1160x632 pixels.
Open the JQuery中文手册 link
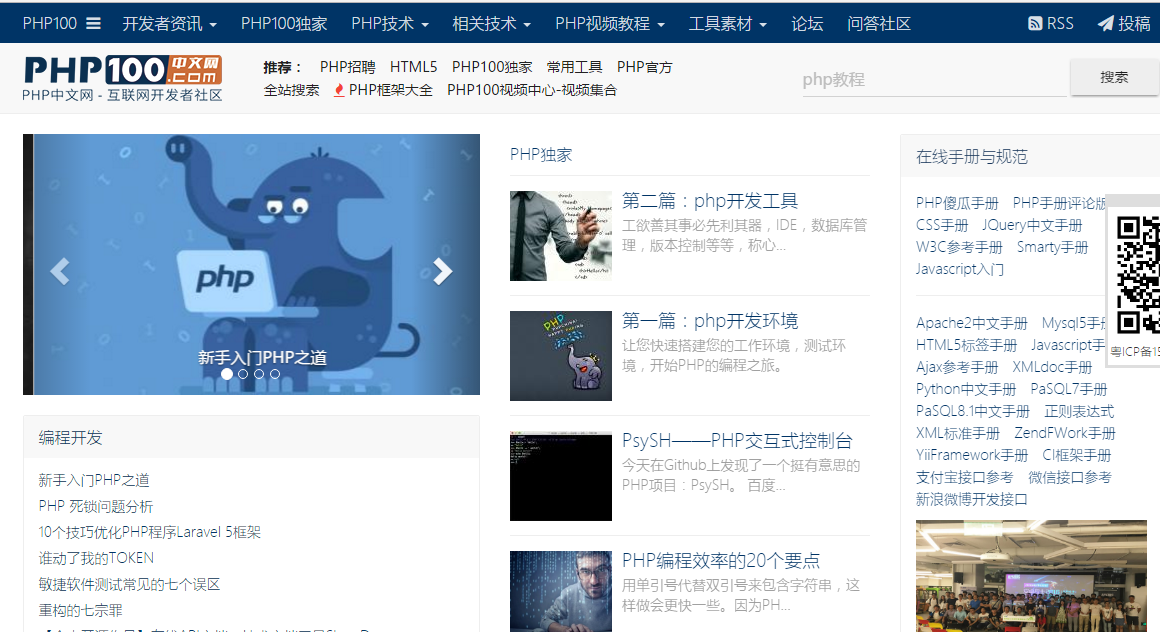[1032, 225]
